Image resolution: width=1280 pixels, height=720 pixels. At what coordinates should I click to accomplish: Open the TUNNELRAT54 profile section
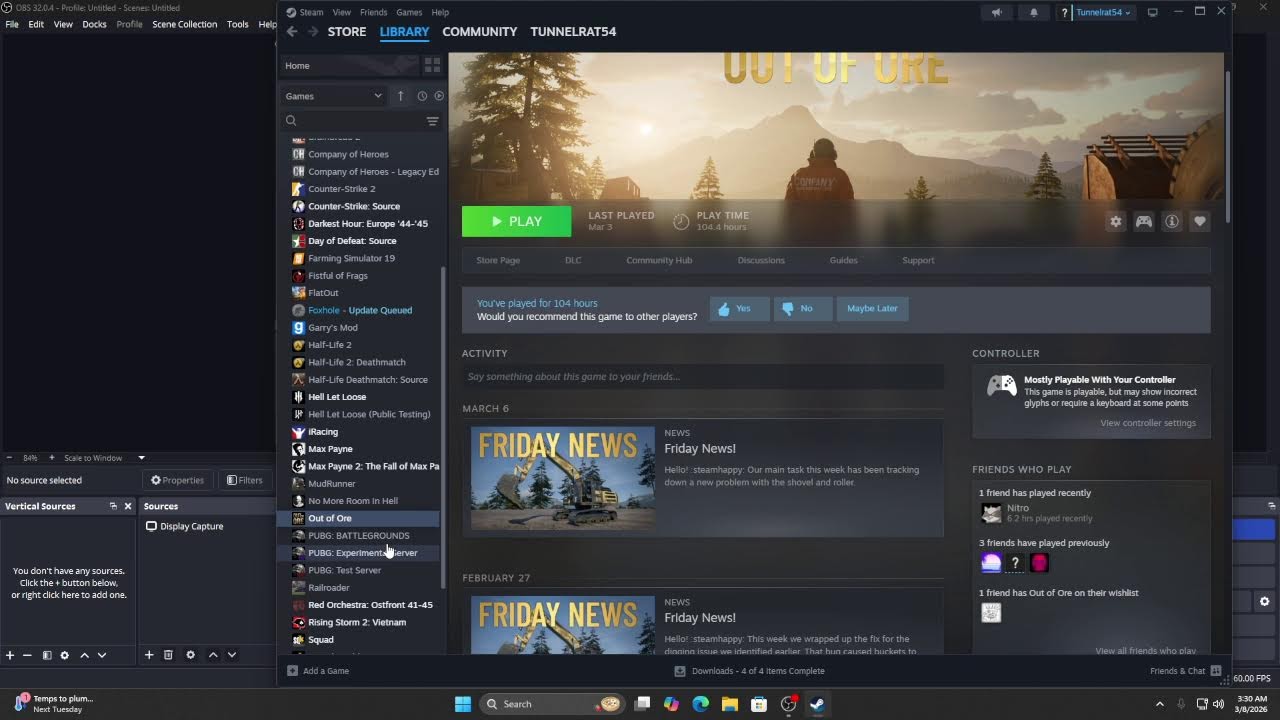[x=573, y=31]
